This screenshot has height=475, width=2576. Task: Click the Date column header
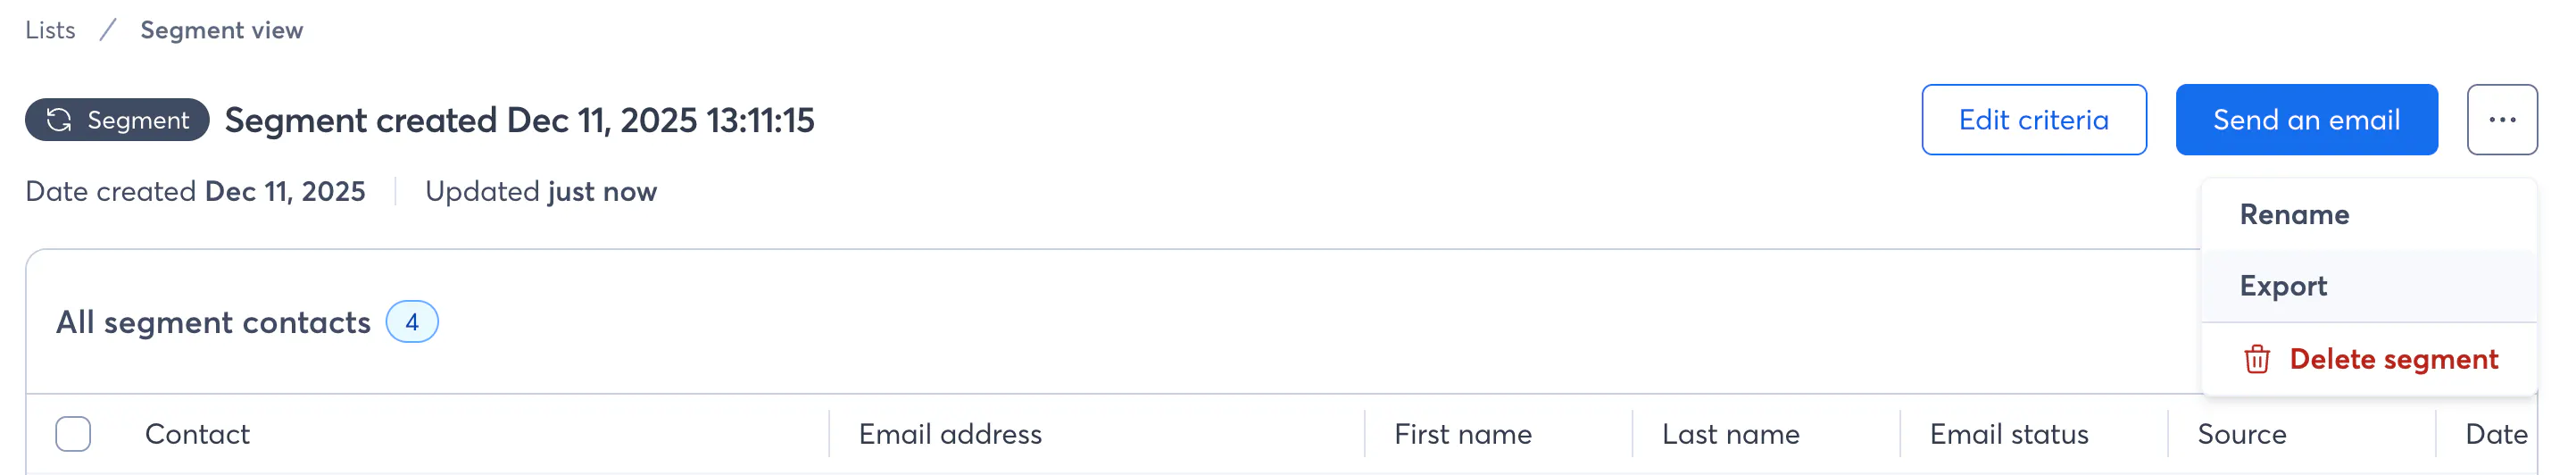2495,434
